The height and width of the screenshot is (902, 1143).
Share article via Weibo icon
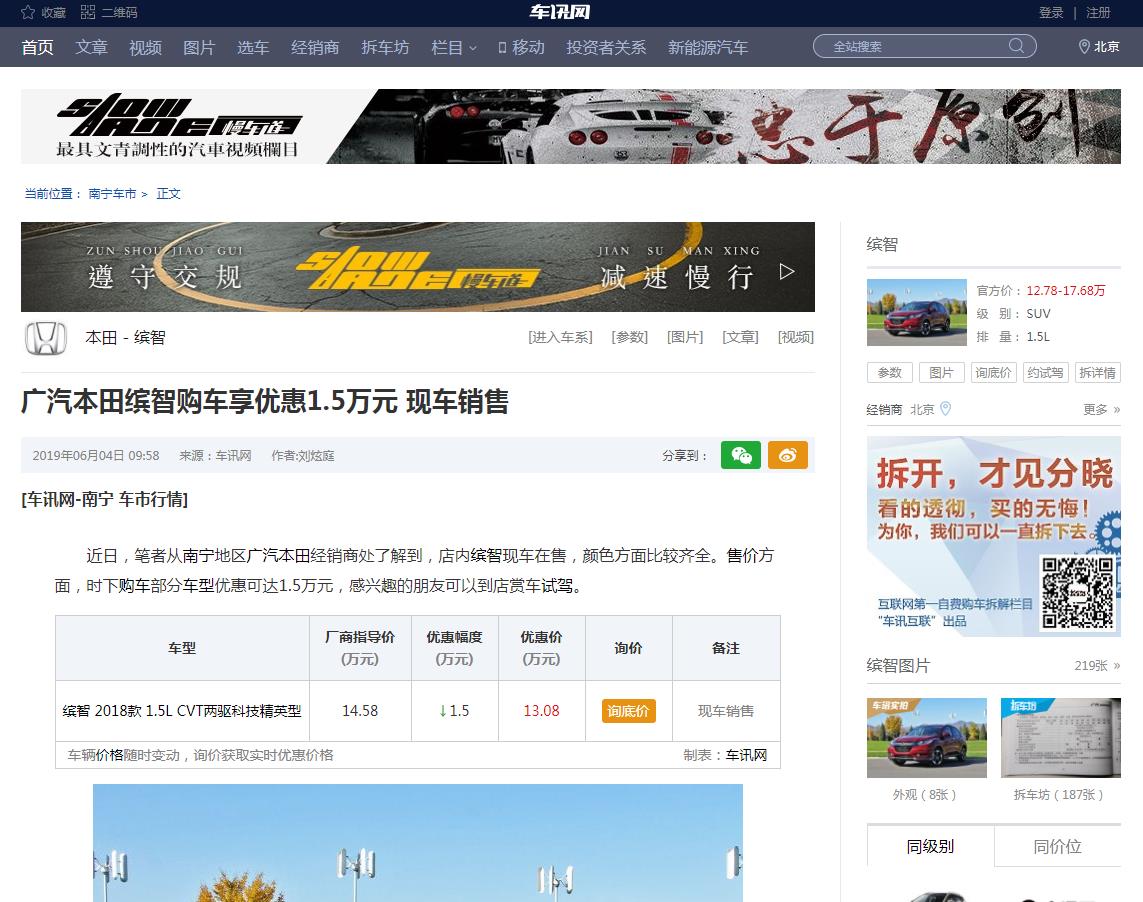[787, 455]
